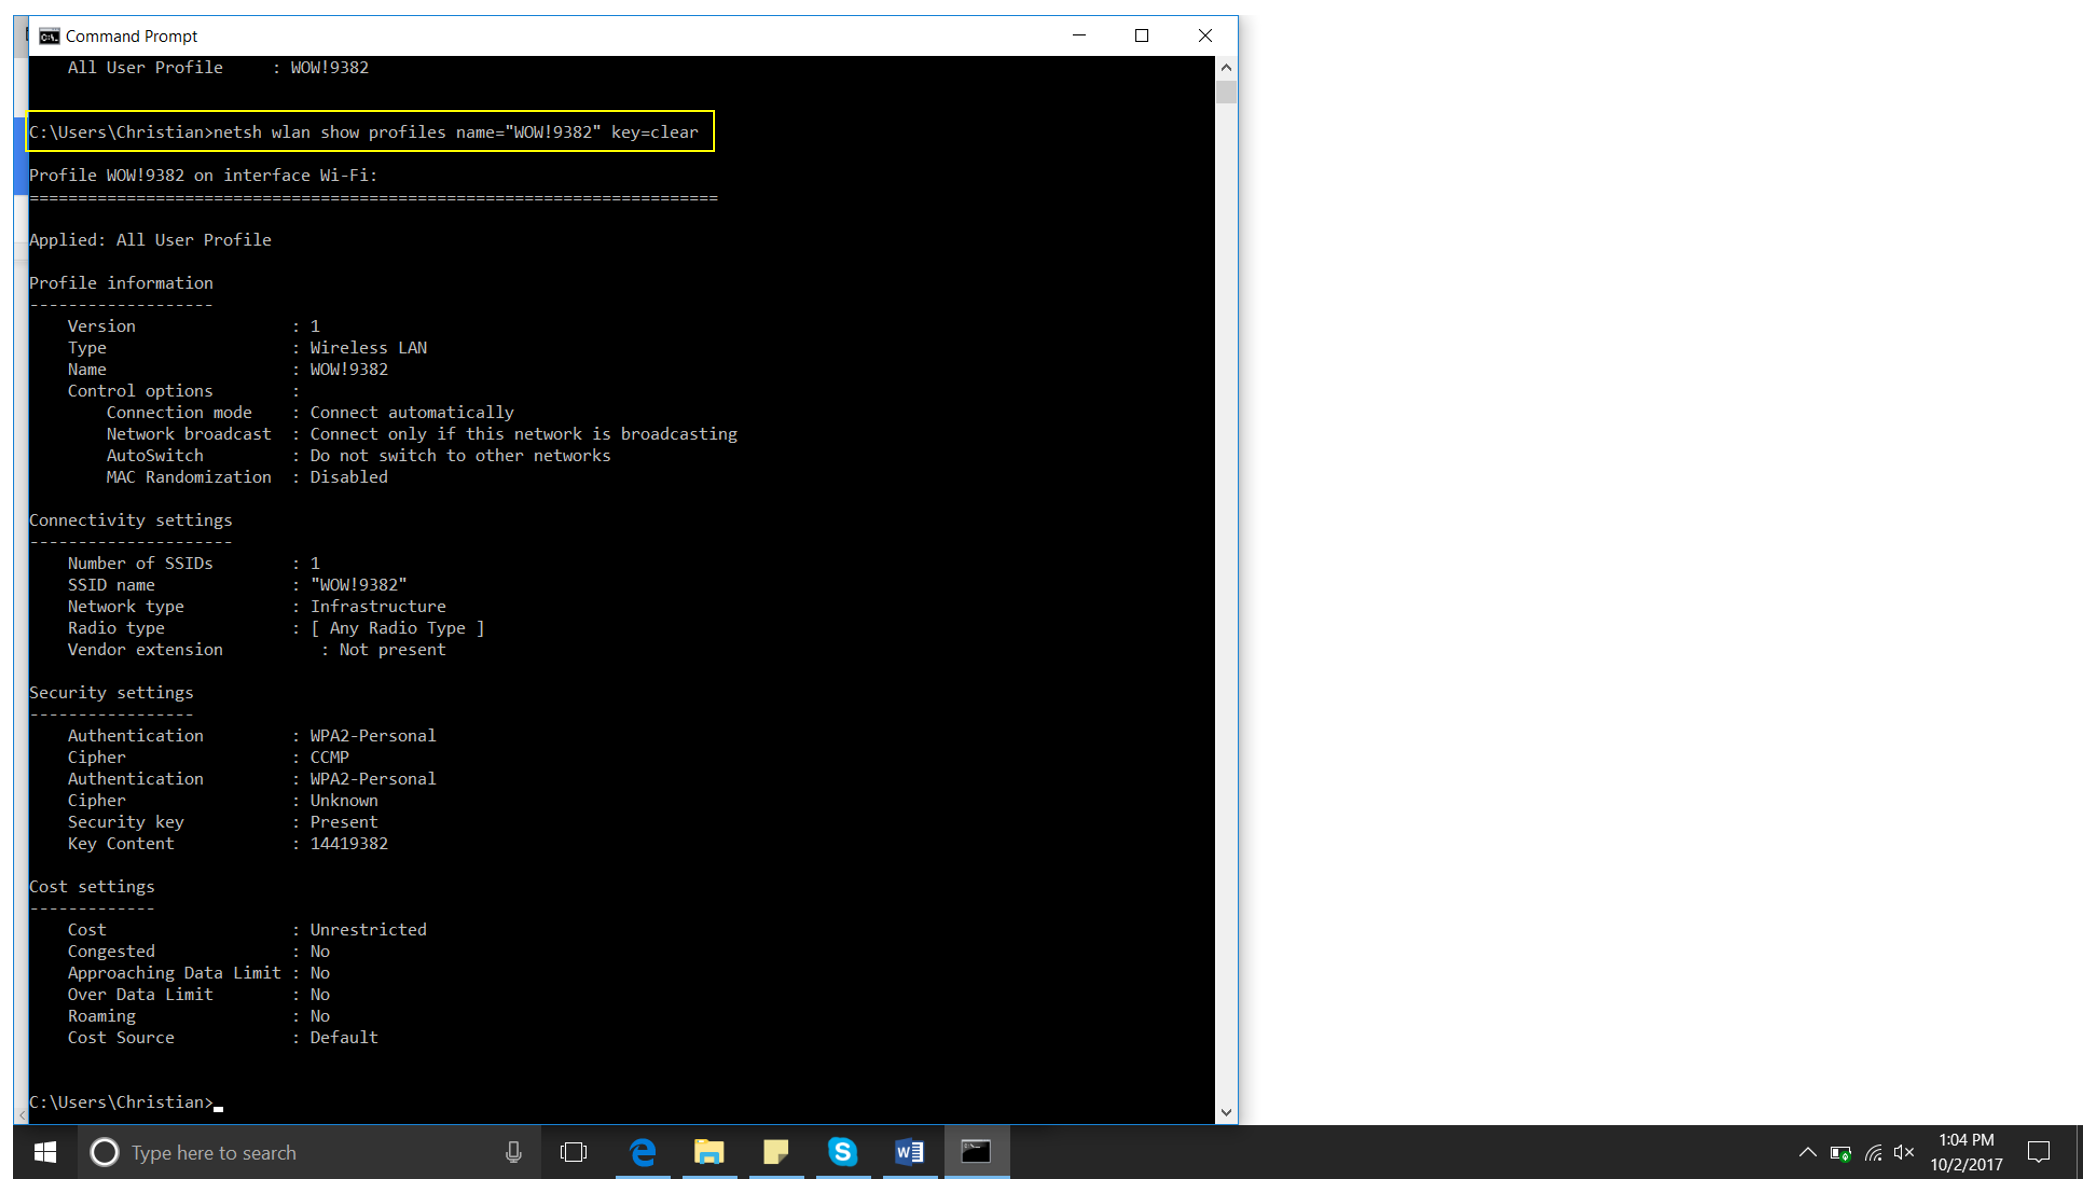Select the active Command Prompt taskbar icon
The height and width of the screenshot is (1193, 2097).
[977, 1152]
